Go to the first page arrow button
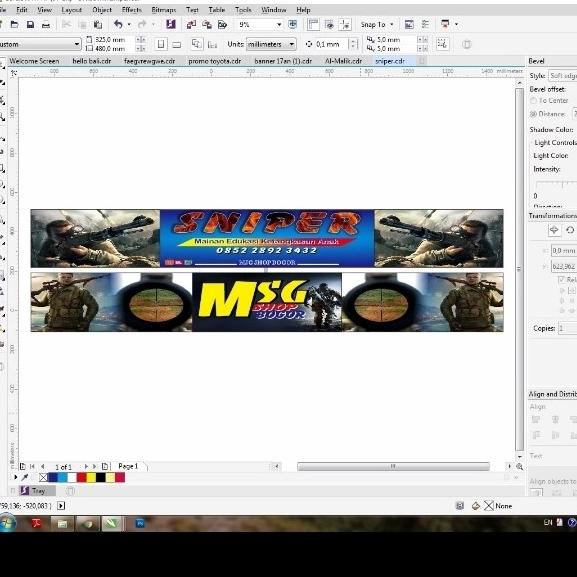 click(32, 467)
